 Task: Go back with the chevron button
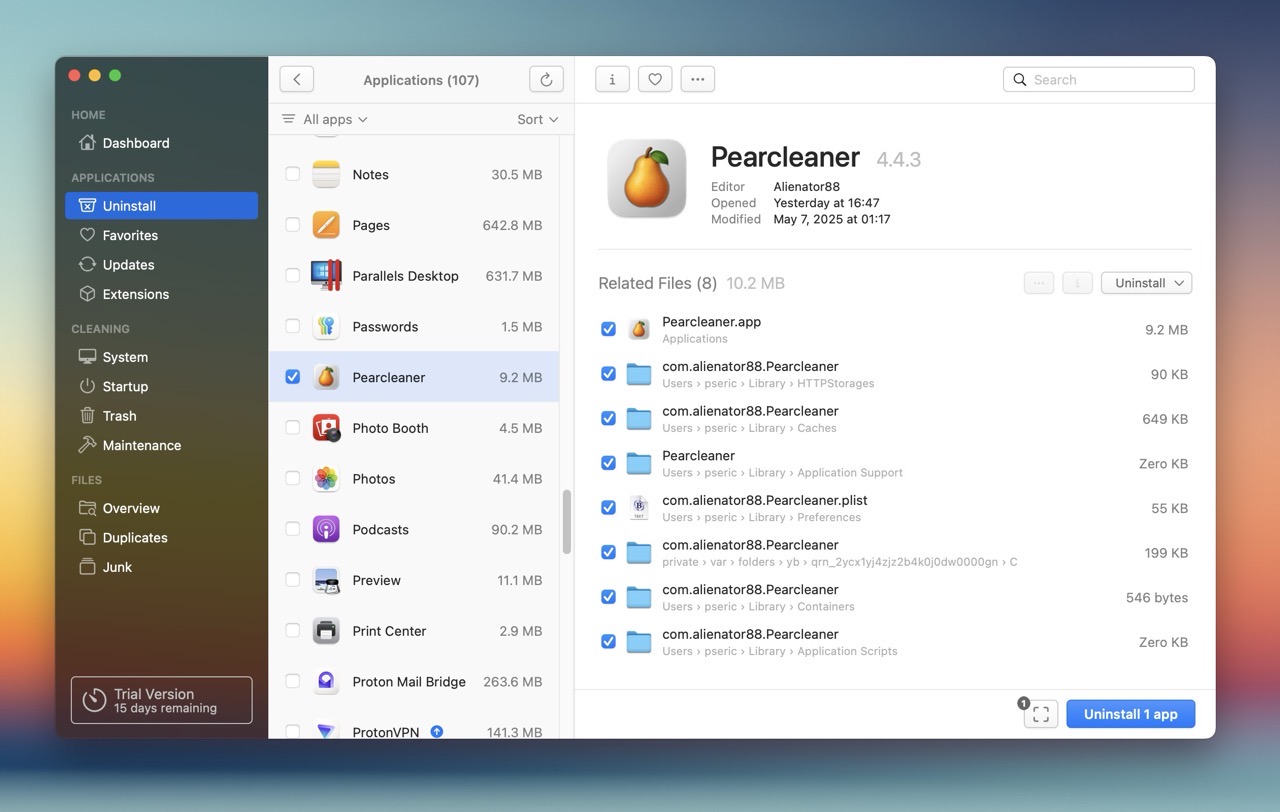click(297, 80)
